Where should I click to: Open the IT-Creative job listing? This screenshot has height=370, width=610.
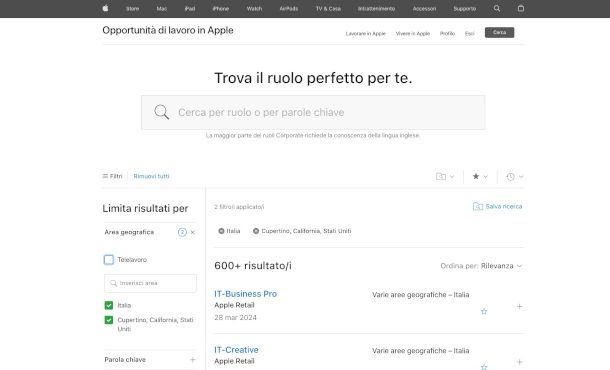(236, 350)
